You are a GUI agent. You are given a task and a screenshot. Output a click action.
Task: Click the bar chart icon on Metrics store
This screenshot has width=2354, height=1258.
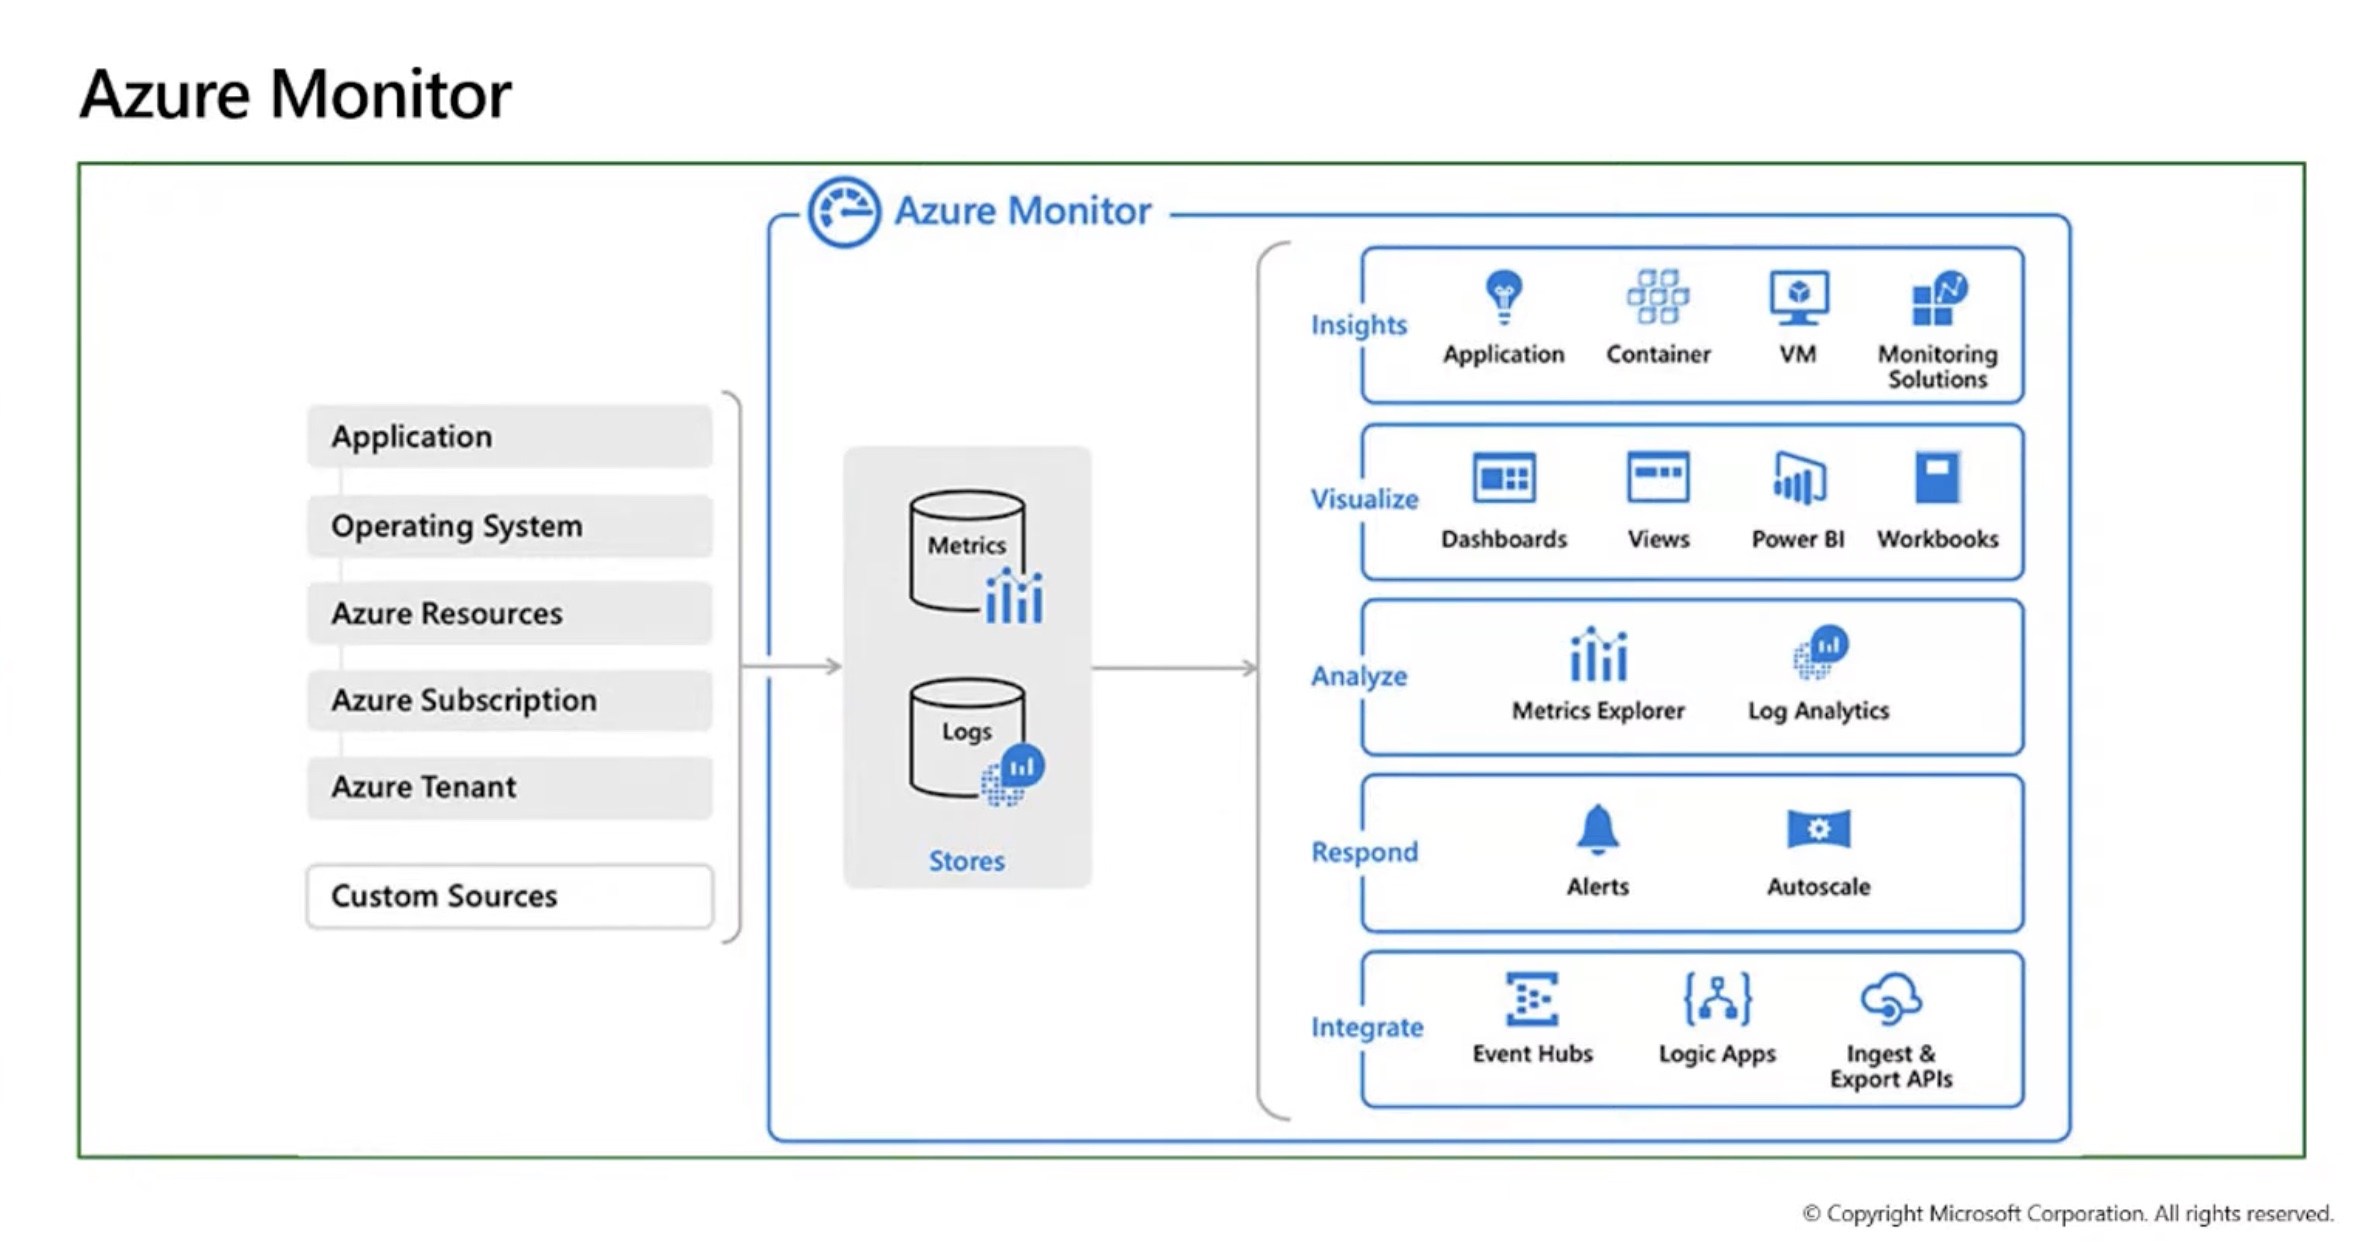click(1013, 596)
